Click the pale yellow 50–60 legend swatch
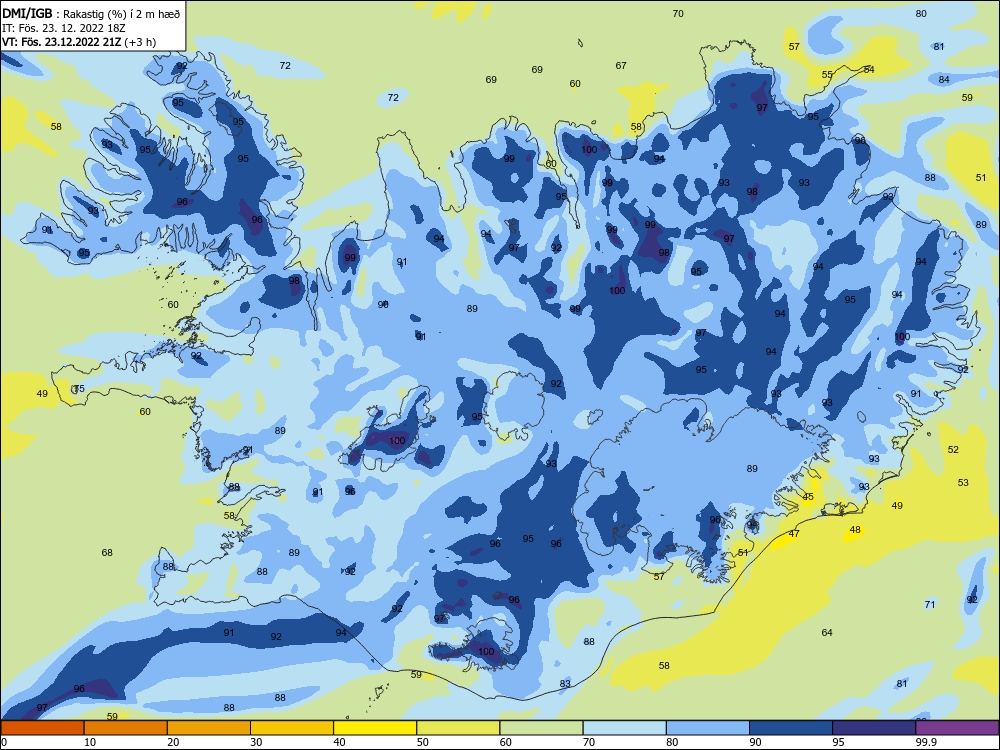 (x=458, y=728)
